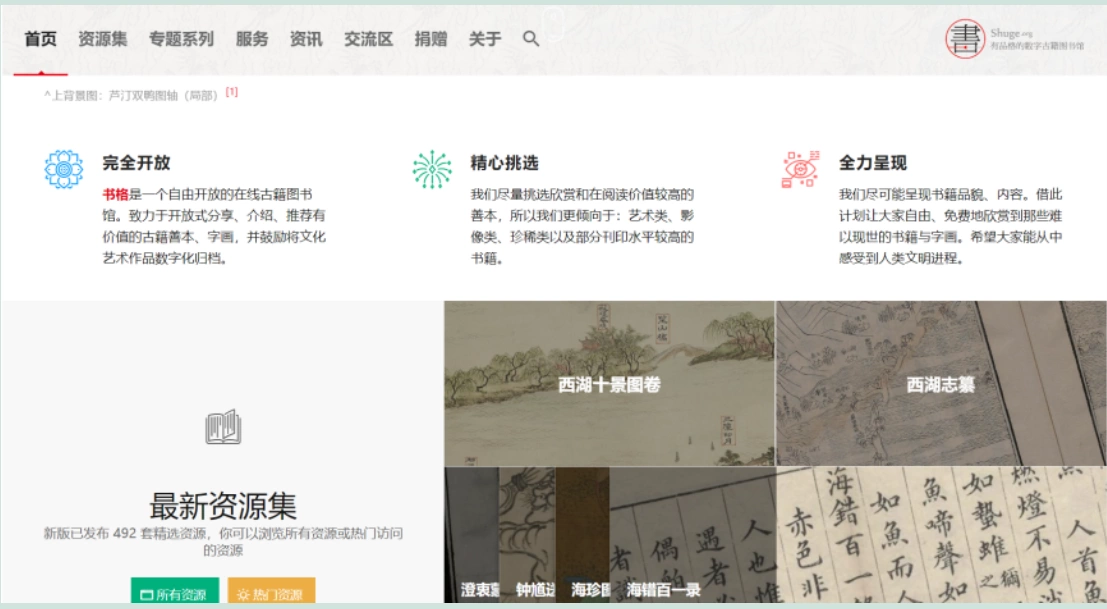The height and width of the screenshot is (609, 1107).
Task: Follow the [1] footnote link after background caption
Action: (x=232, y=92)
